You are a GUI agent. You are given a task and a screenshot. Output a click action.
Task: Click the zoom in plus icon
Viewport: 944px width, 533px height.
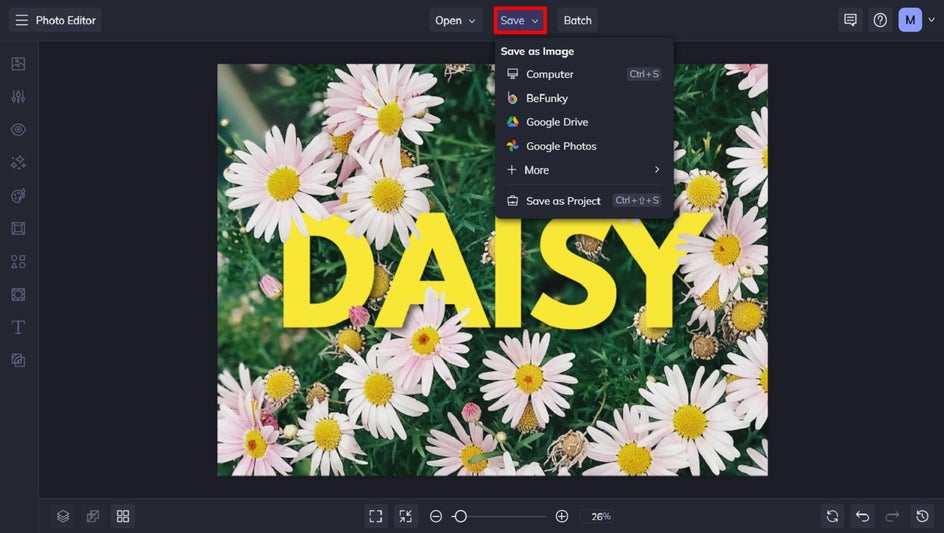562,516
